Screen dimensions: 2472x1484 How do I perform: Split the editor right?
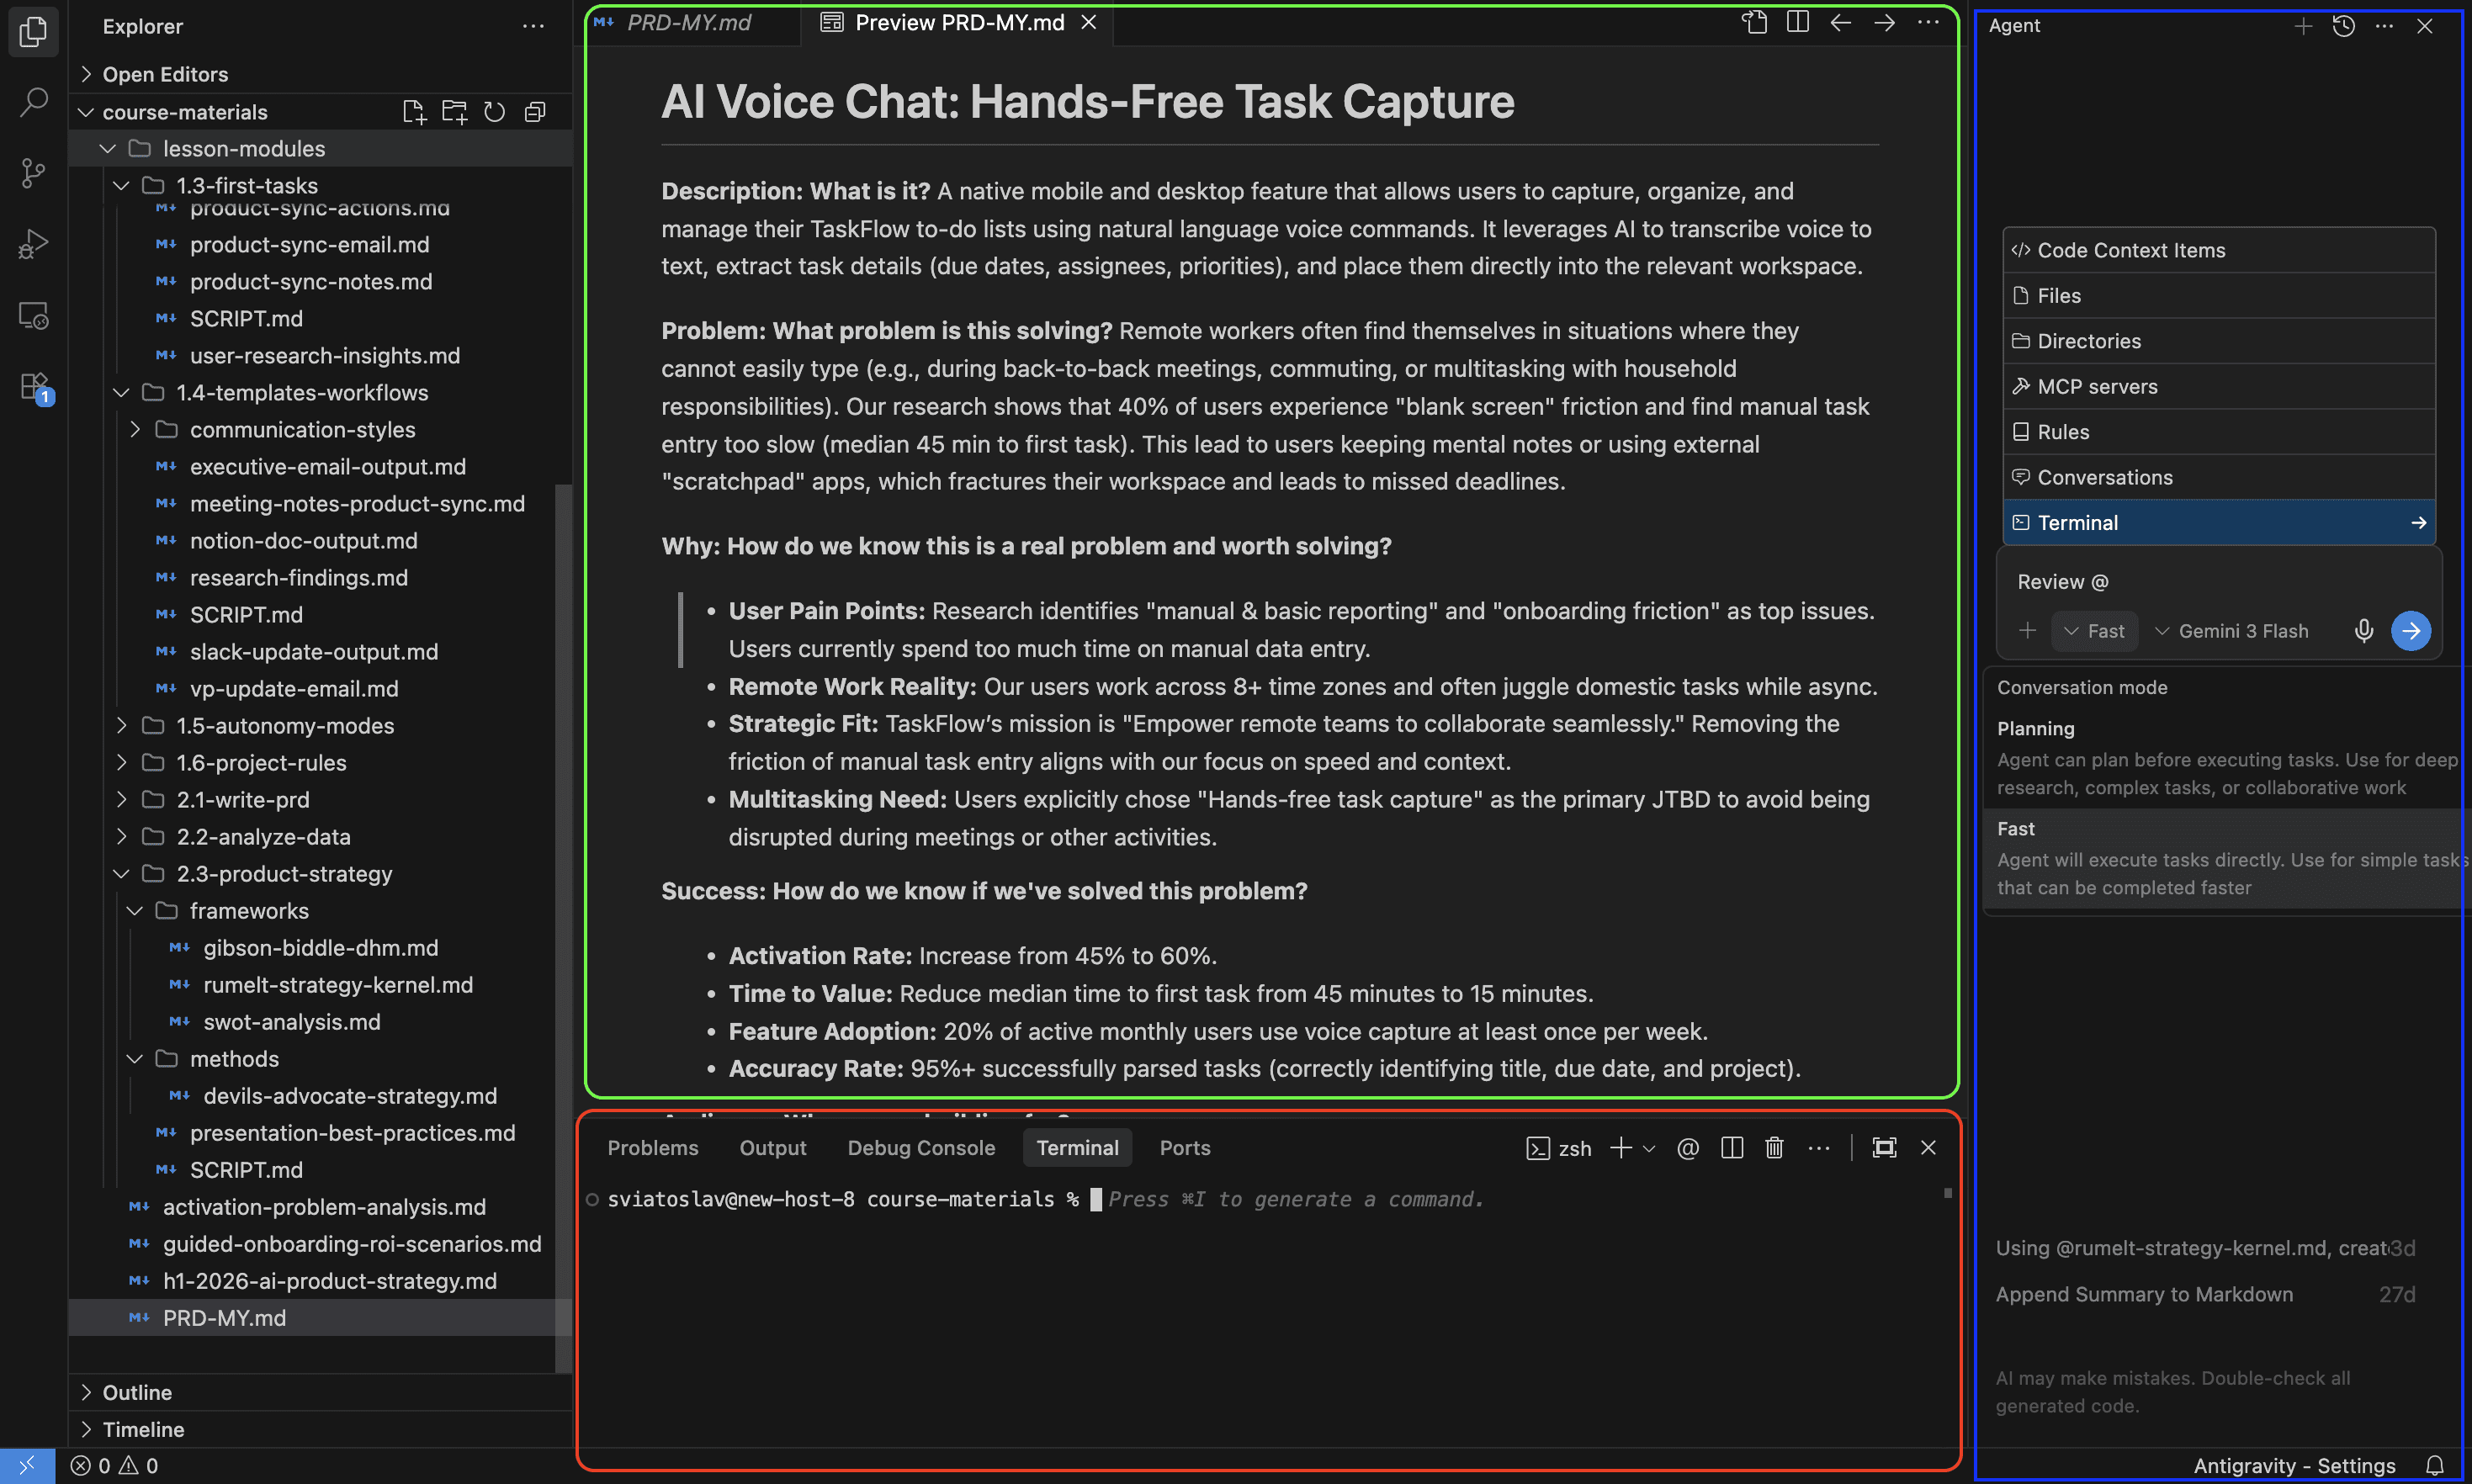coord(1797,22)
